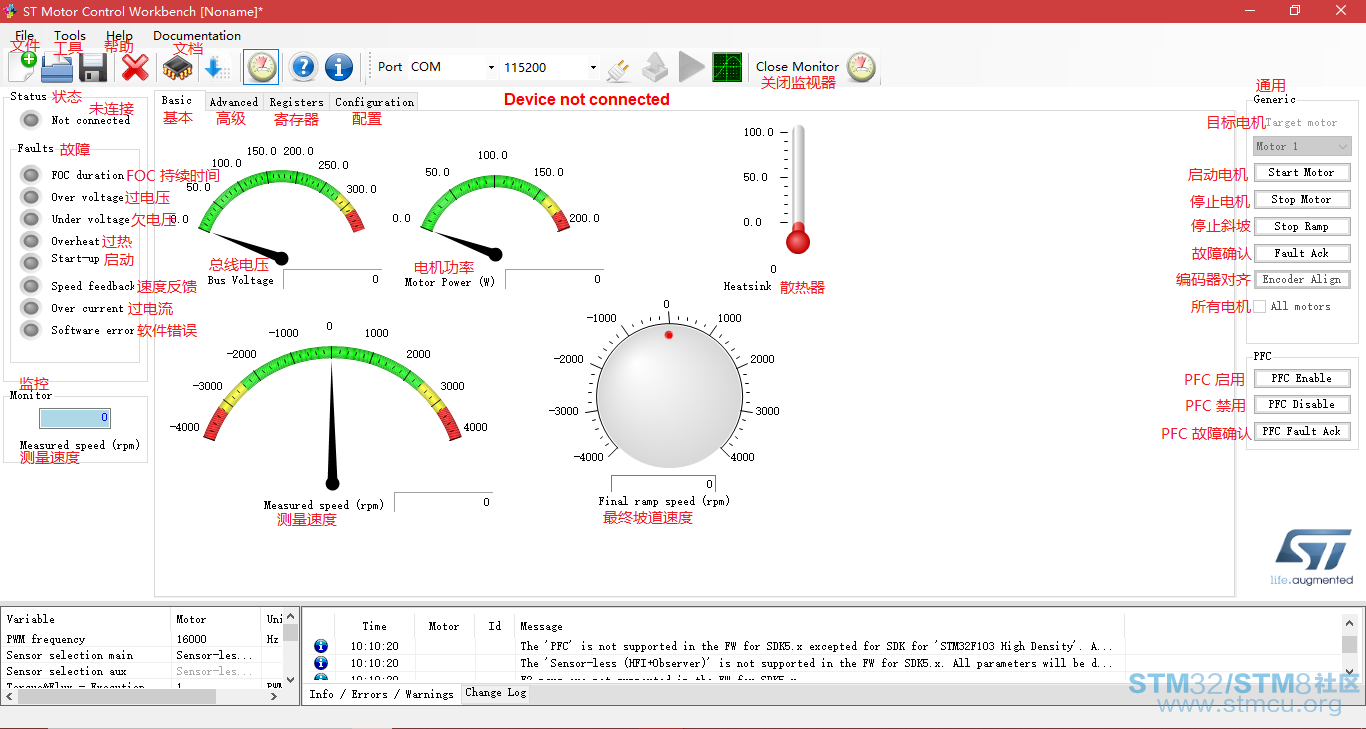Click the chip generation toolbar icon
The width and height of the screenshot is (1366, 729).
tap(178, 67)
